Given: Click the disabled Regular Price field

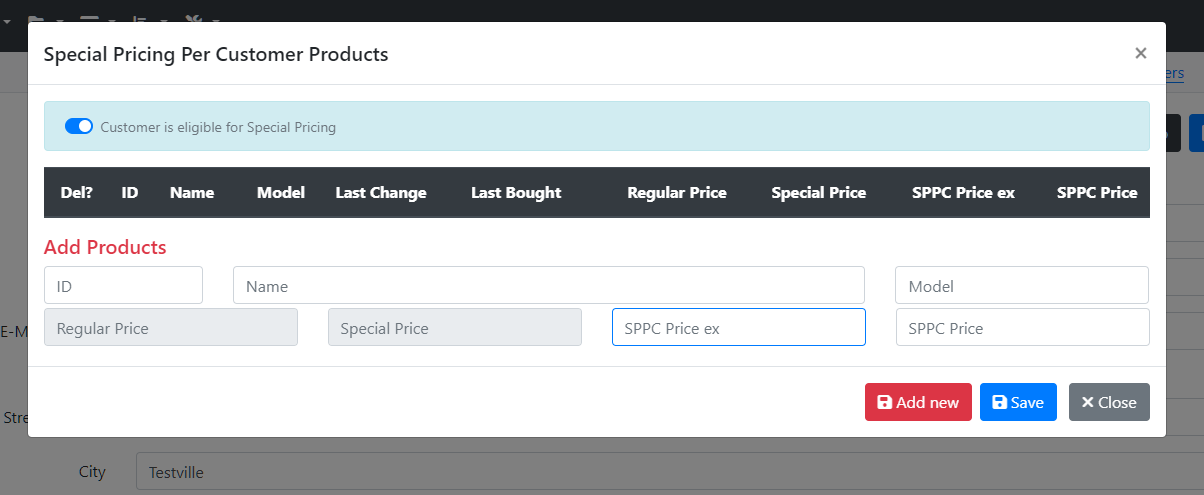Looking at the screenshot, I should click(x=171, y=327).
